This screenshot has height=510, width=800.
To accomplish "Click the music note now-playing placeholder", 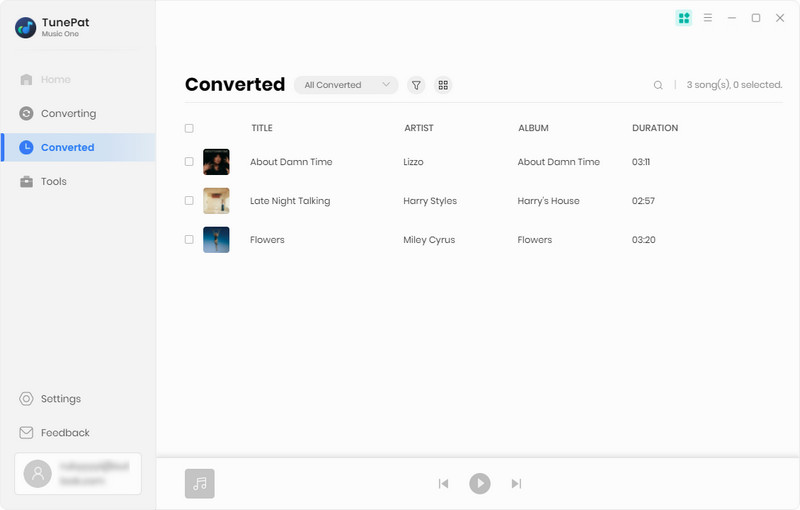I will pos(199,483).
